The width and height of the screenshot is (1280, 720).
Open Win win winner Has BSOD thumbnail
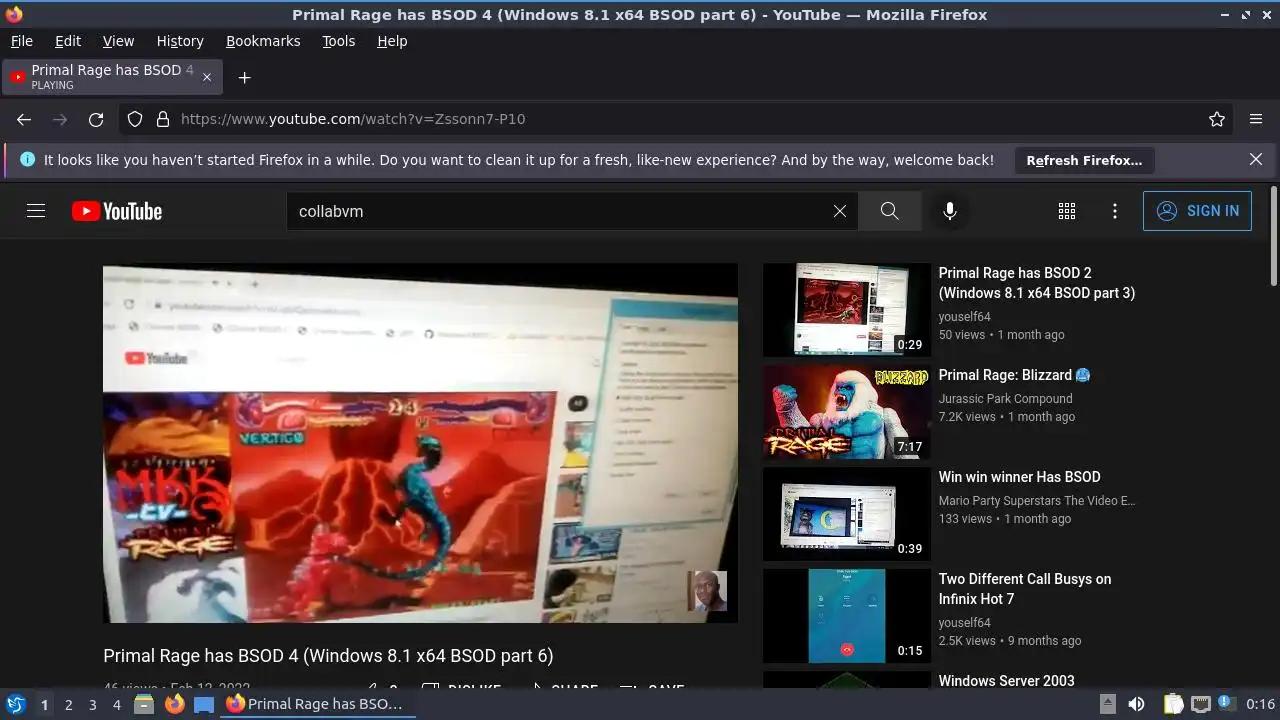tap(847, 514)
